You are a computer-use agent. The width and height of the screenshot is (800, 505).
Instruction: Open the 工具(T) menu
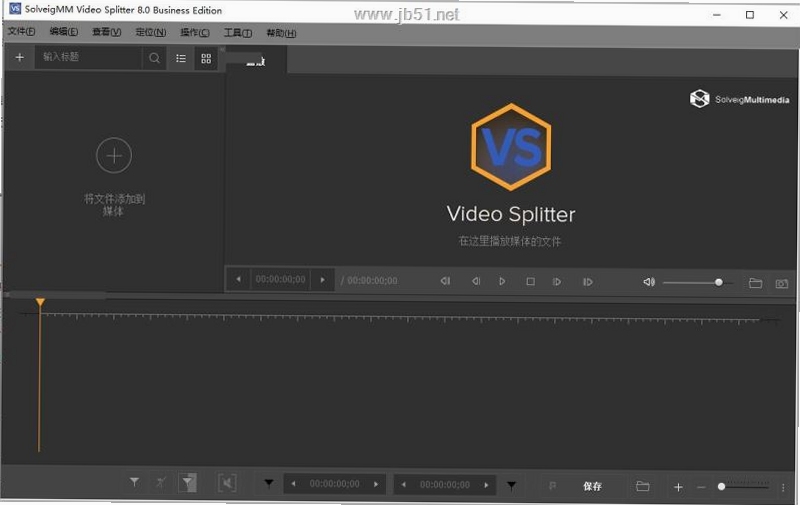[x=238, y=32]
